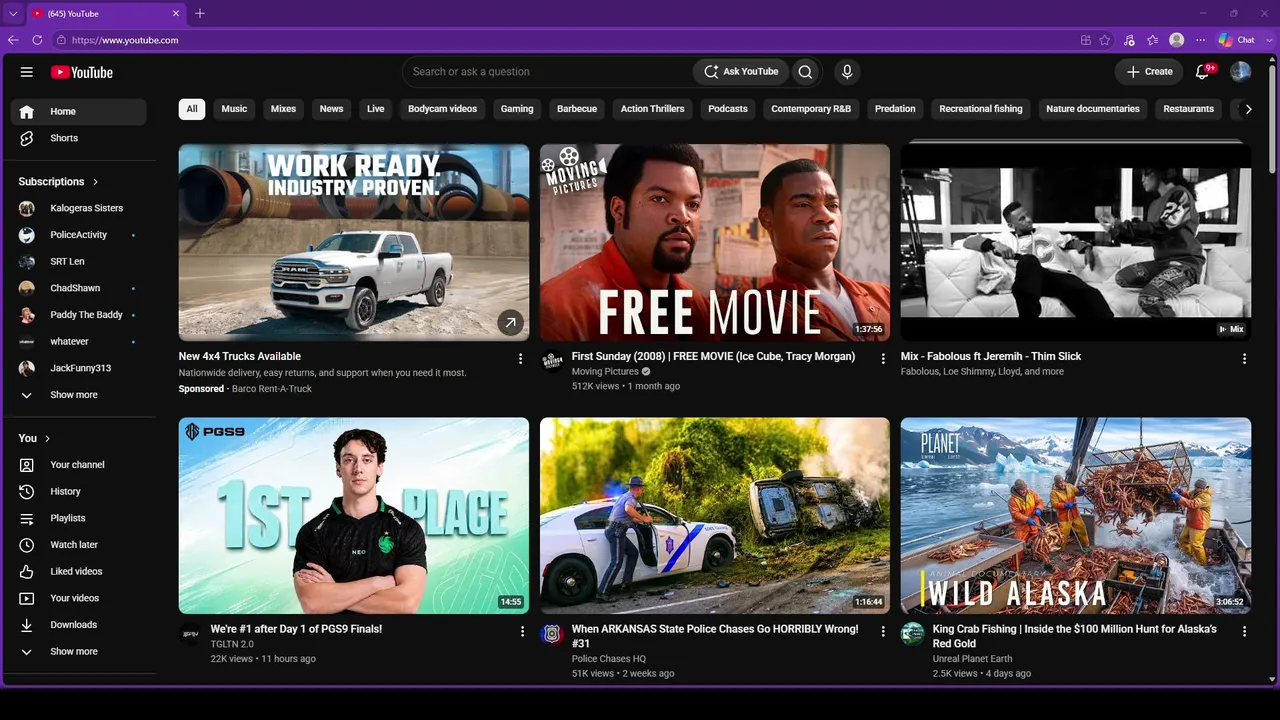
Task: Open Playlists in the sidebar
Action: (79, 518)
